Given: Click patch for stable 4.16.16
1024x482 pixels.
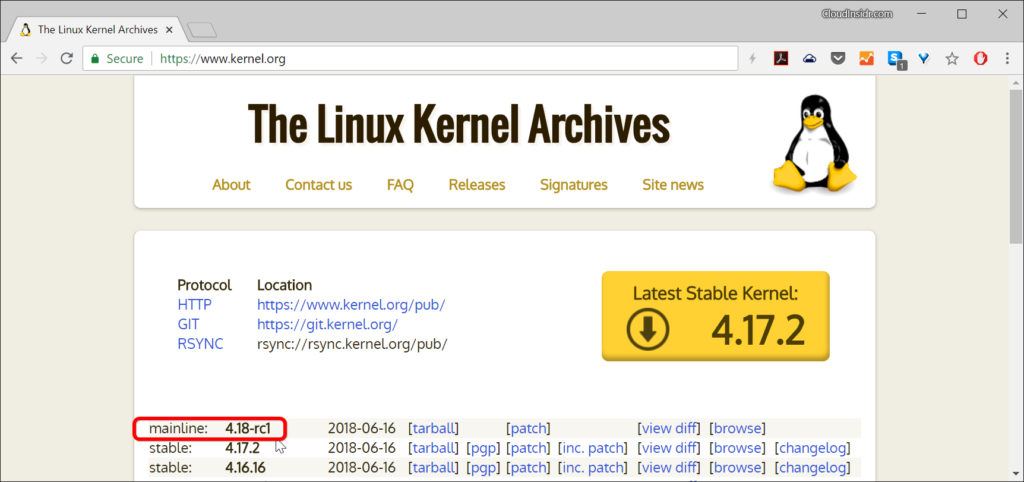Looking at the screenshot, I should tap(528, 468).
